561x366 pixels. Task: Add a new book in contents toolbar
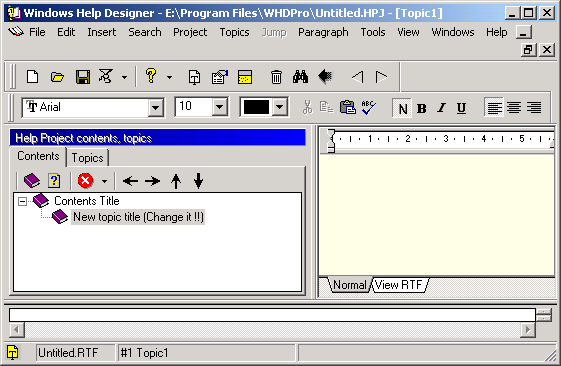[x=31, y=181]
